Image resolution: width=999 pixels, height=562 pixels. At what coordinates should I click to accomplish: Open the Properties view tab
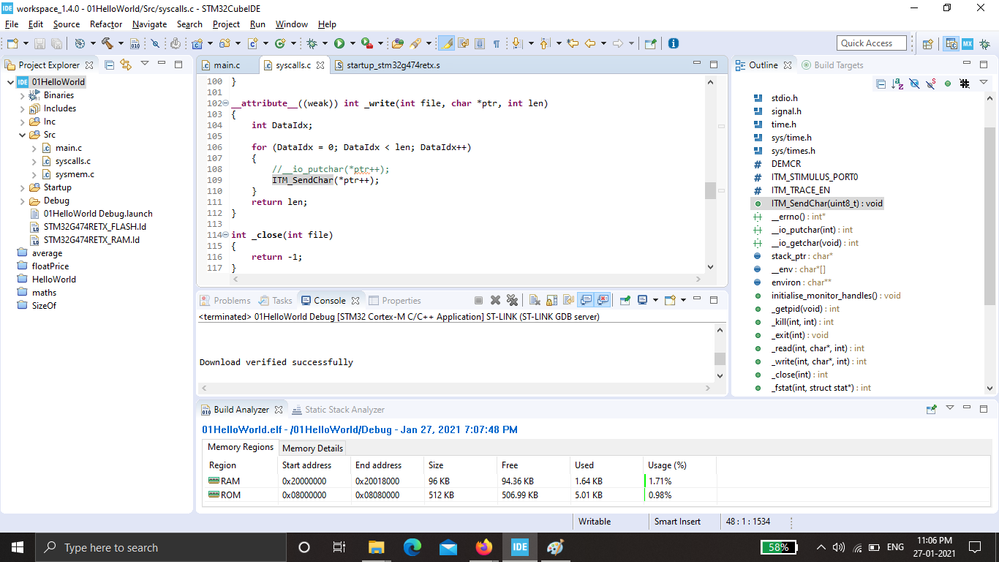click(x=395, y=301)
